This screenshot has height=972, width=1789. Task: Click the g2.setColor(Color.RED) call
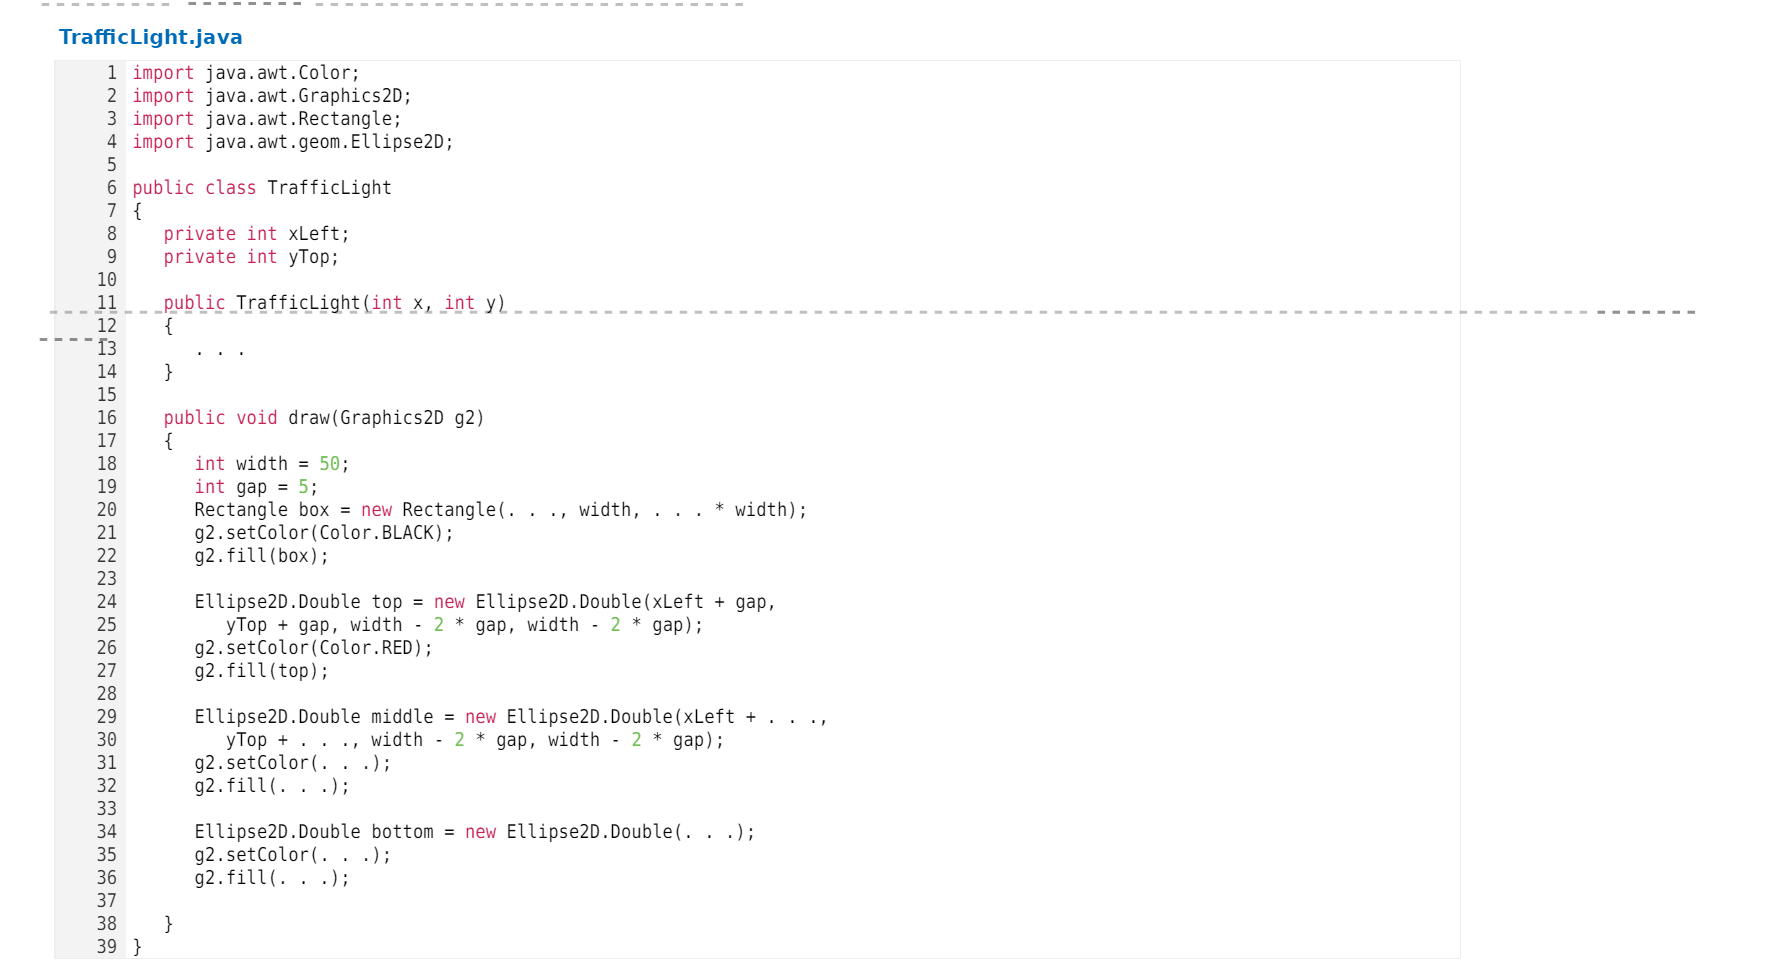coord(312,647)
